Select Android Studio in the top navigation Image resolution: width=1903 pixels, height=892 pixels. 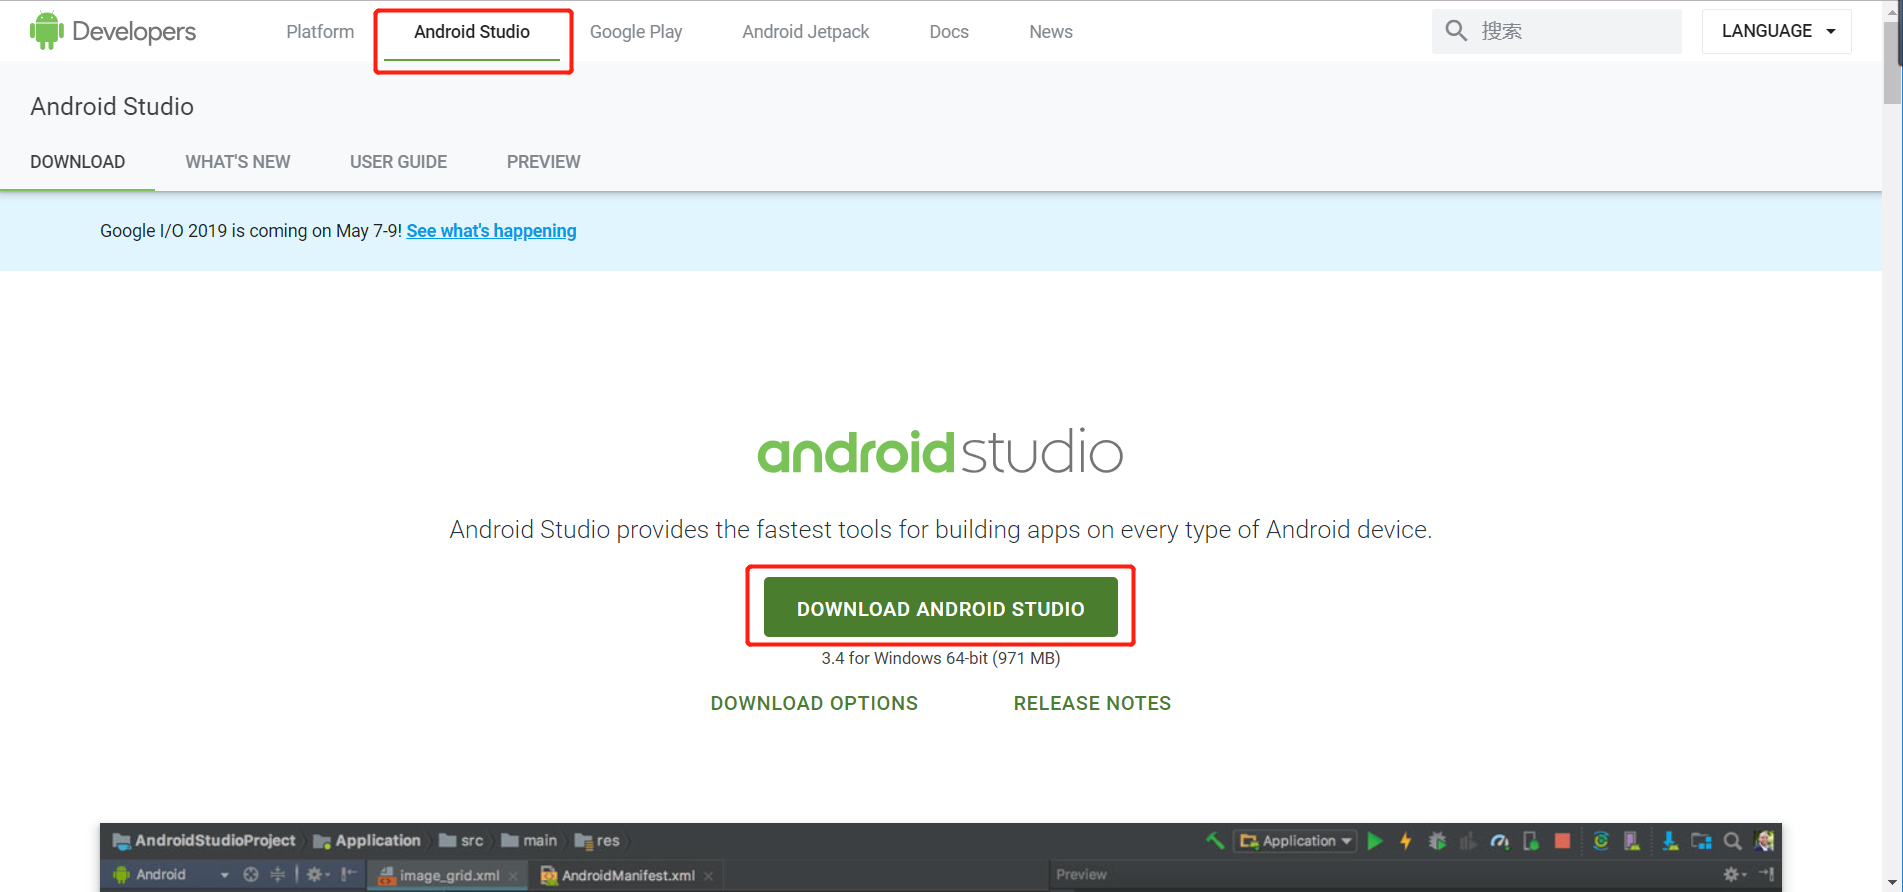tap(472, 32)
